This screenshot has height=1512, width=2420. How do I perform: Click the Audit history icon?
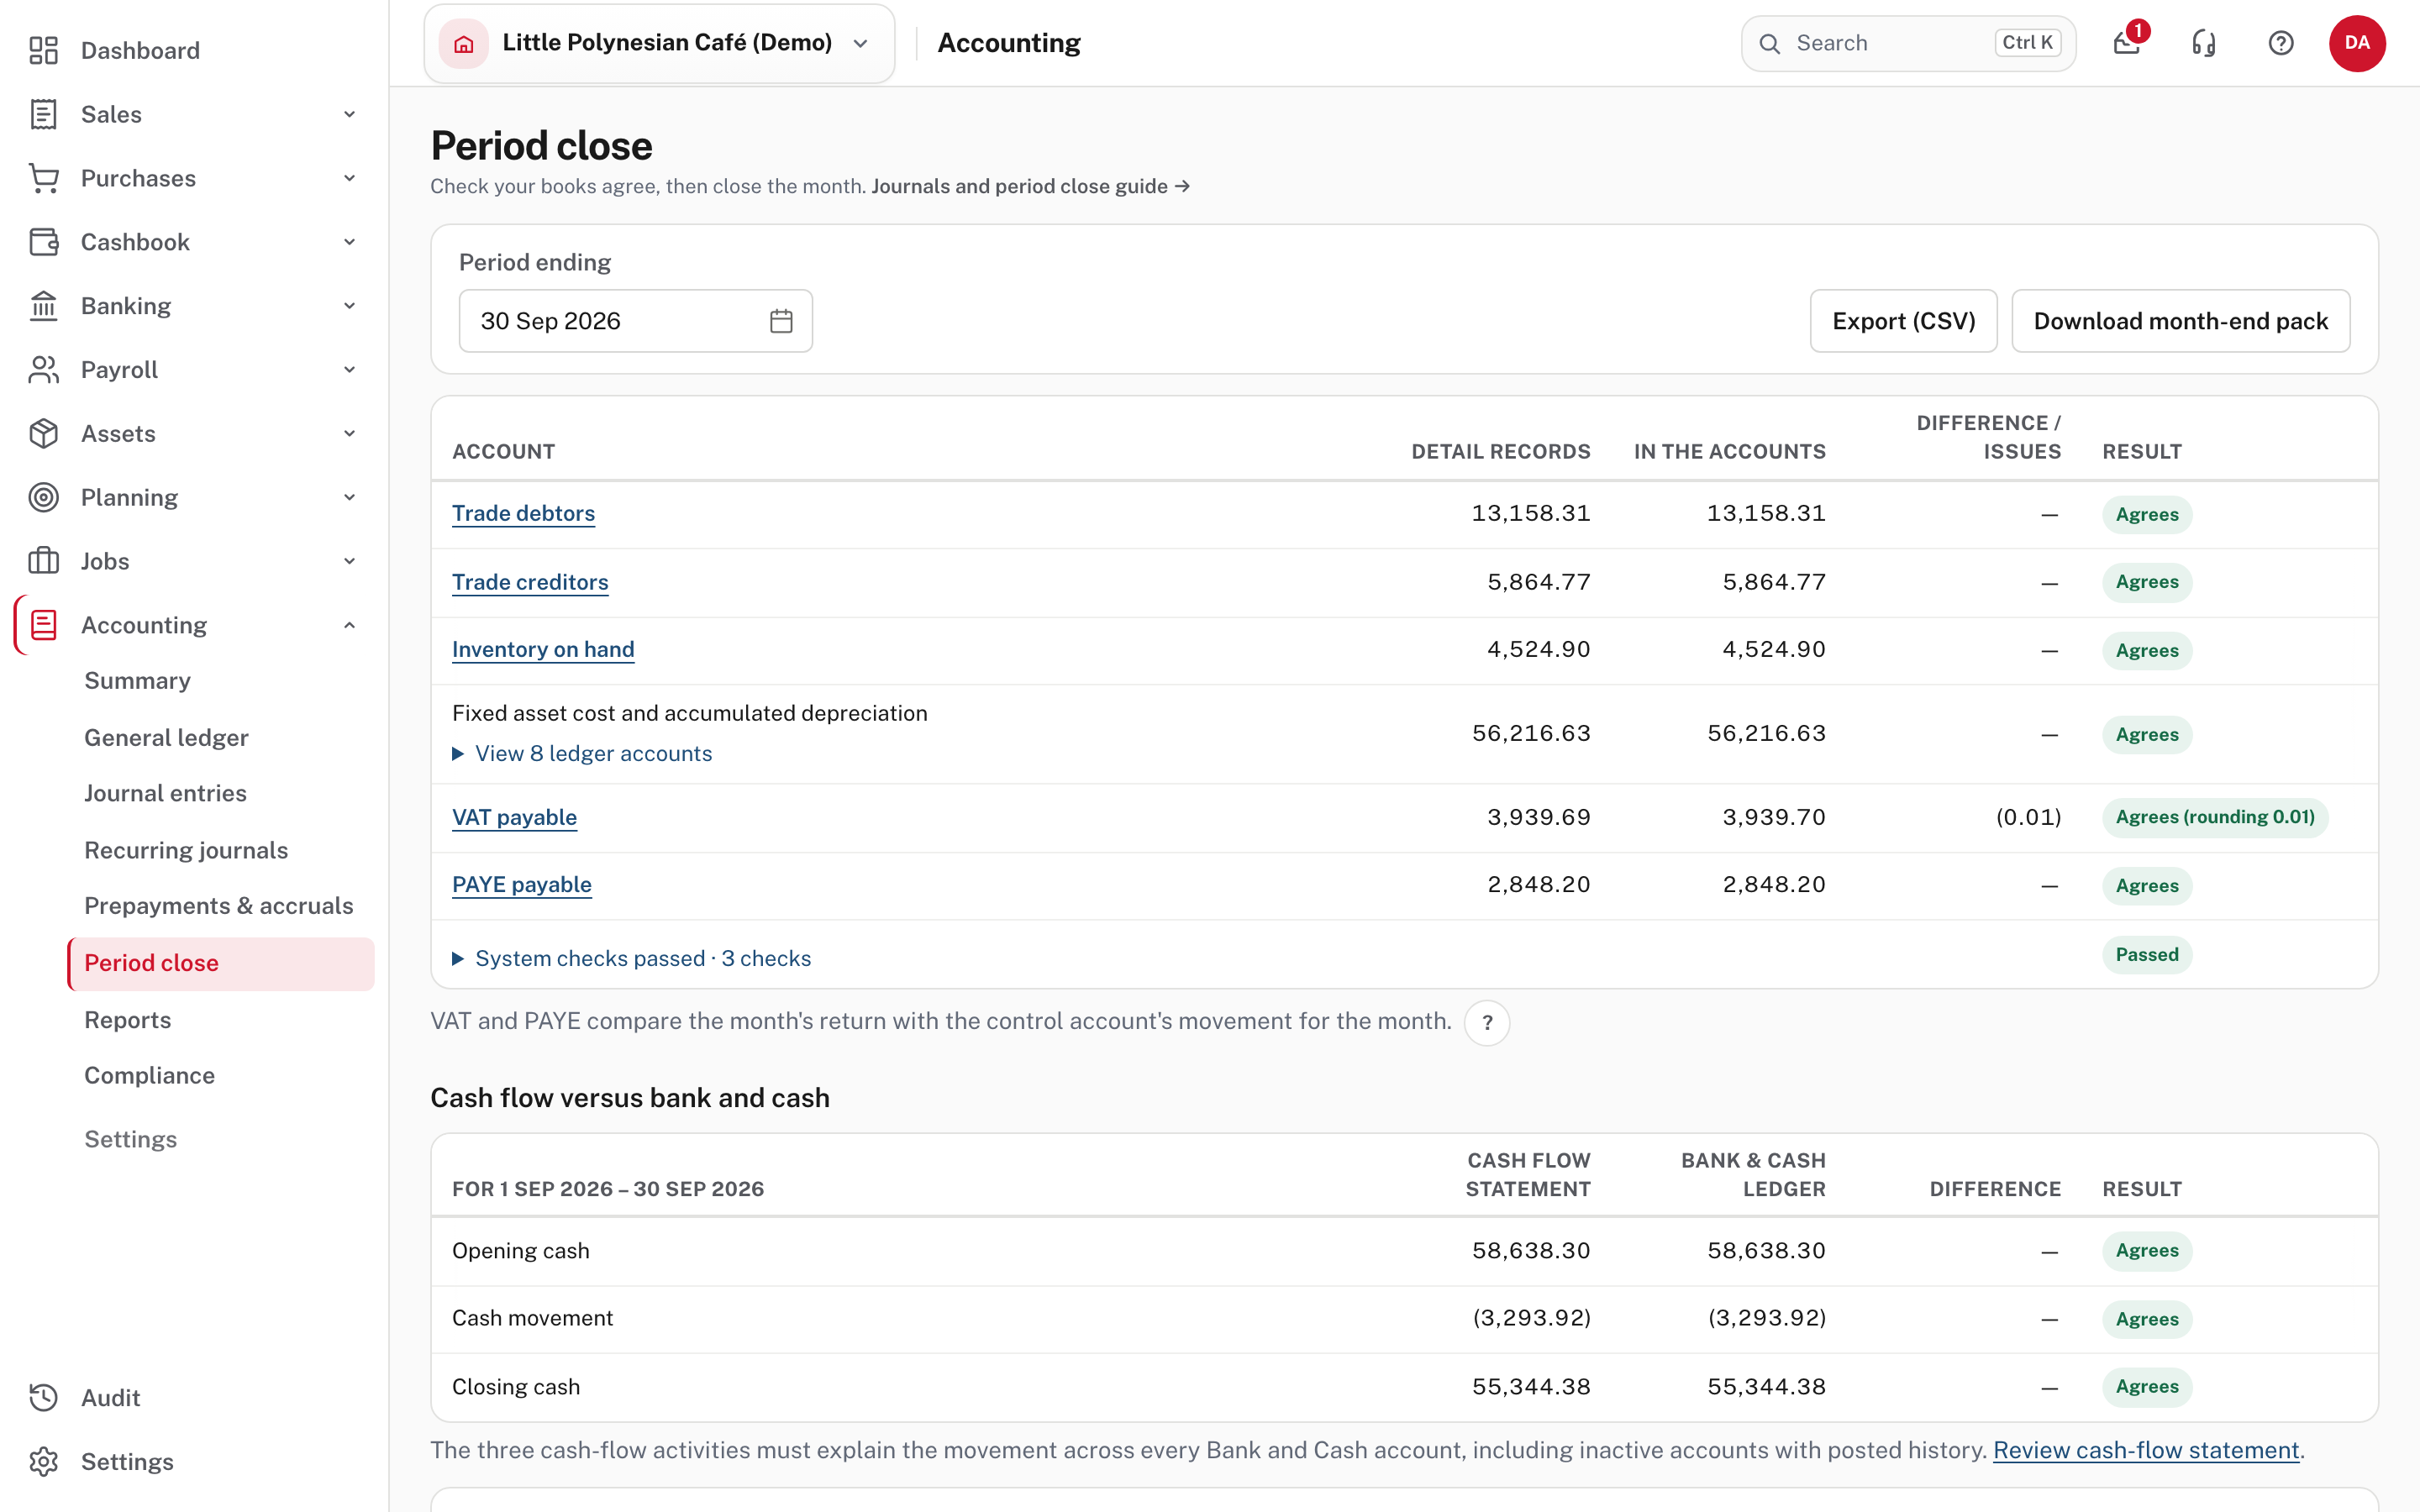43,1398
